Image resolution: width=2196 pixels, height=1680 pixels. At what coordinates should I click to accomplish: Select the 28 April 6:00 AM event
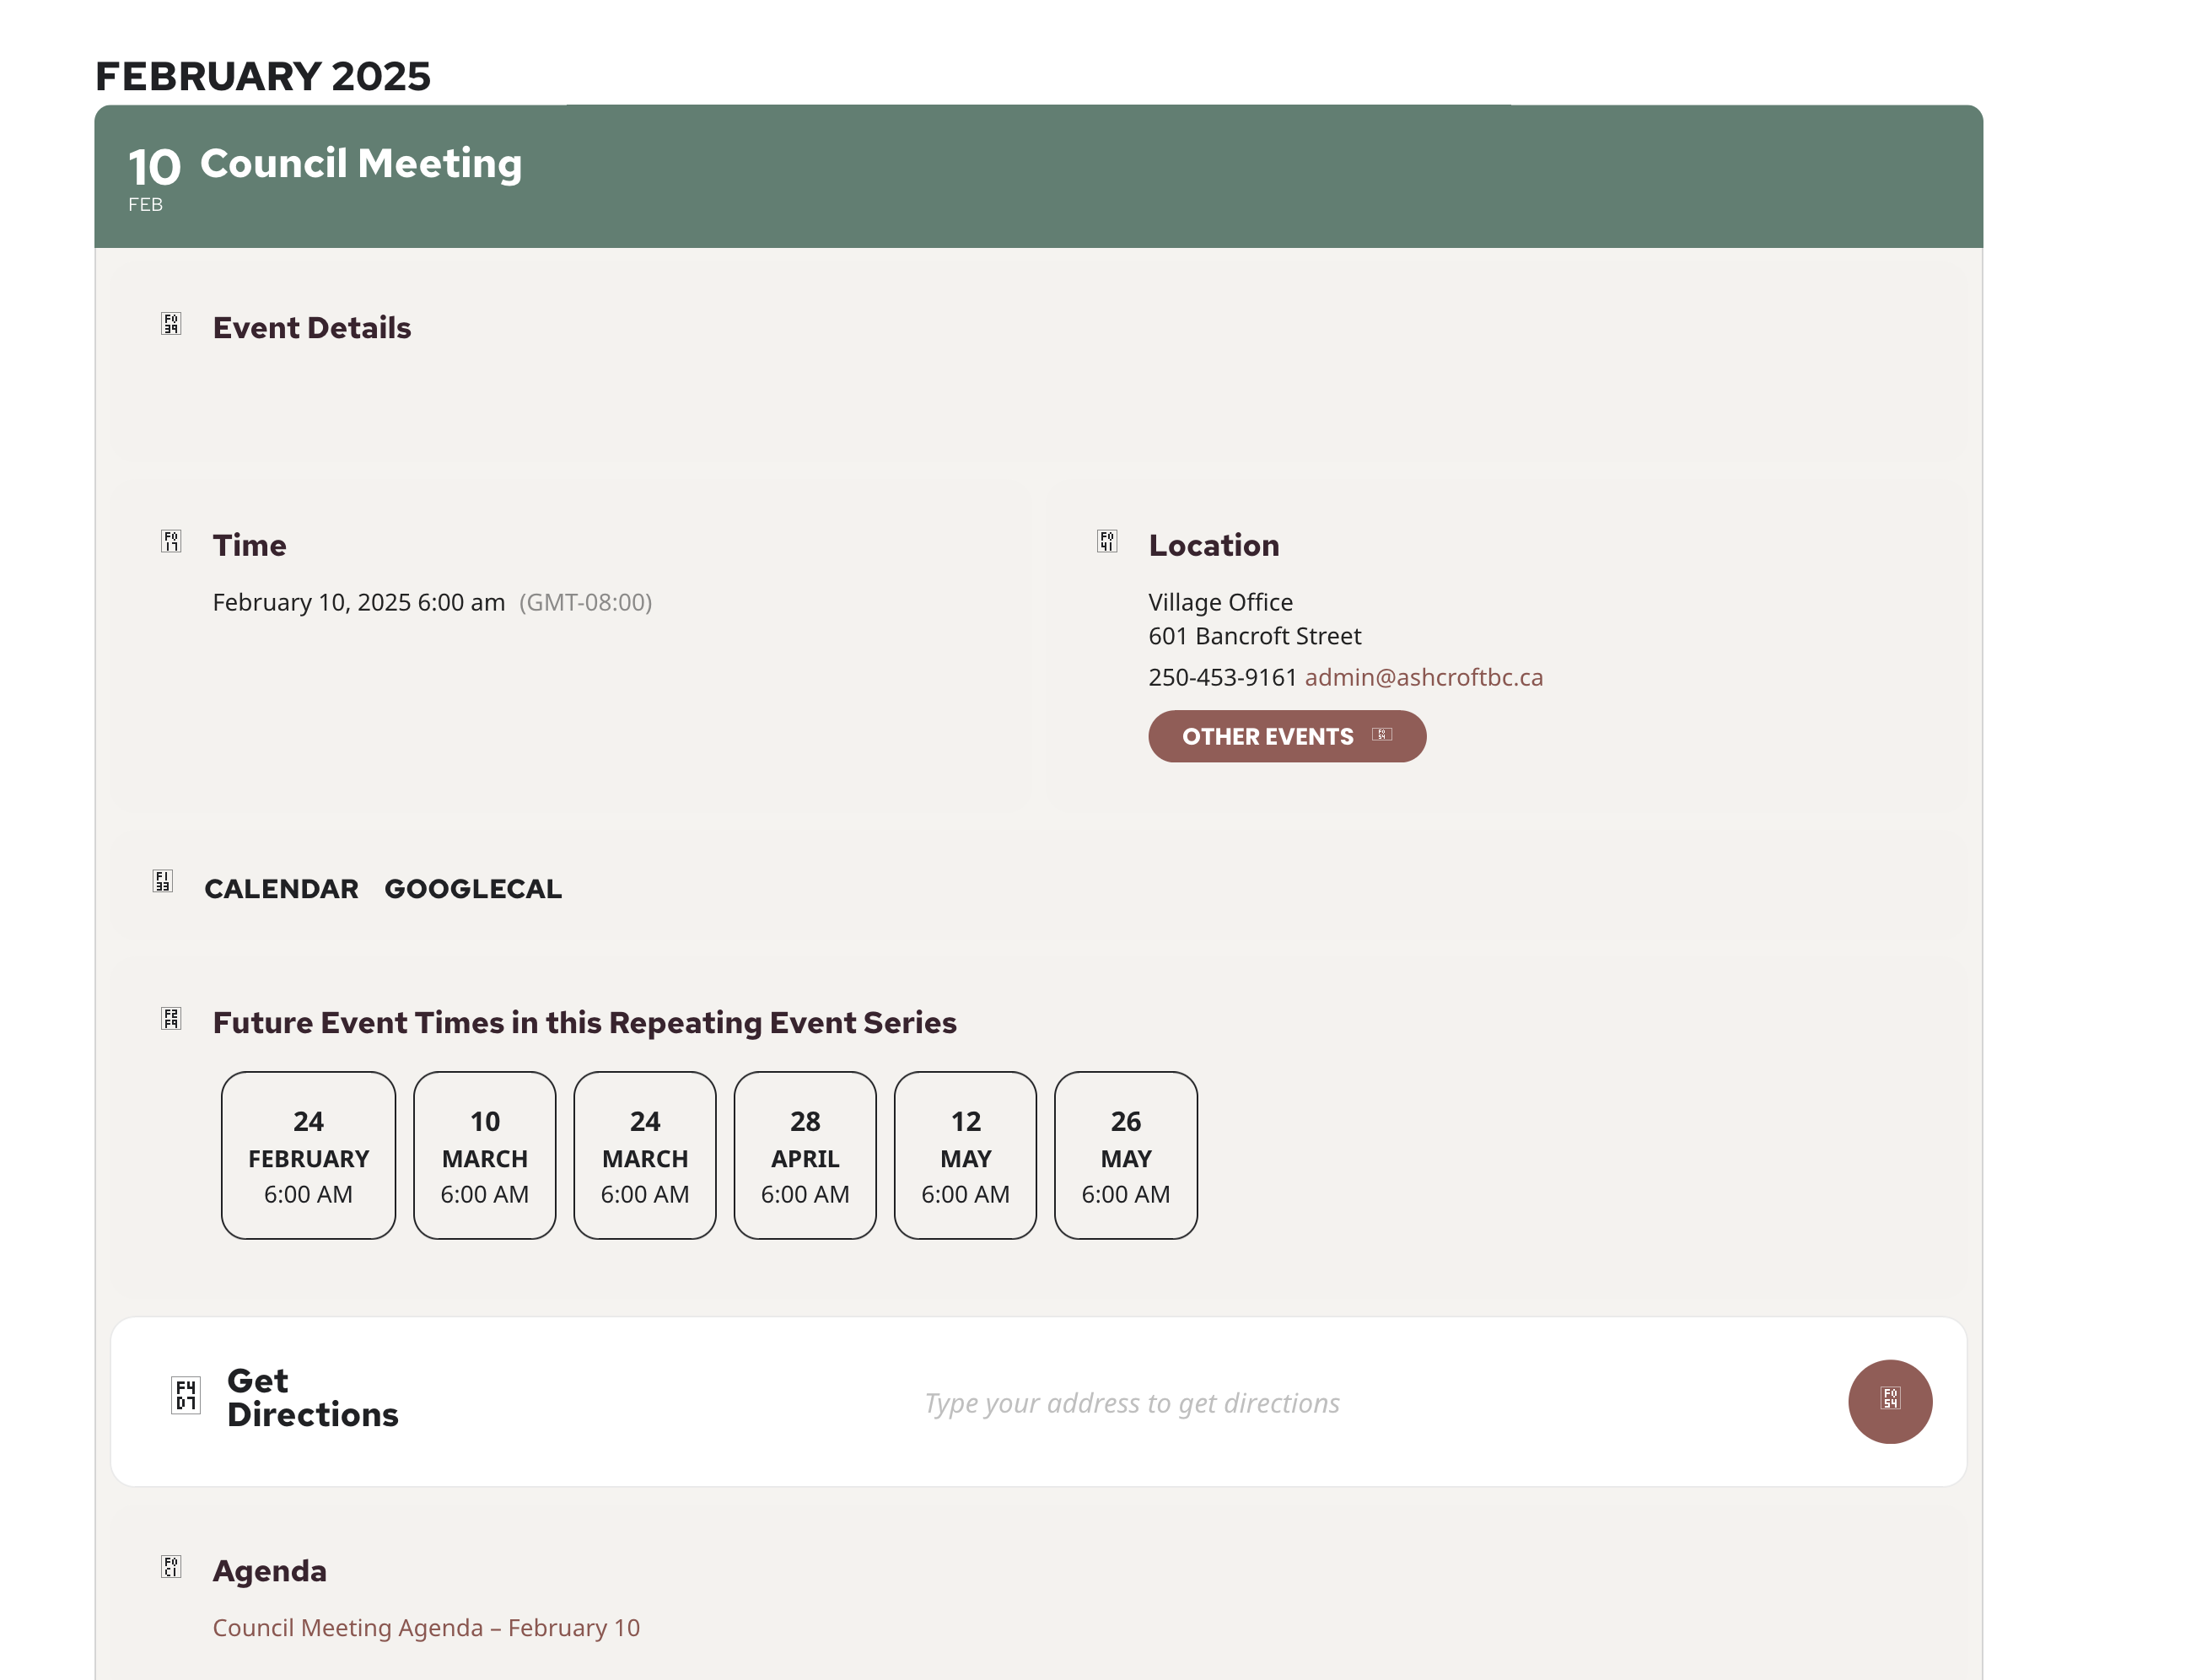tap(805, 1155)
